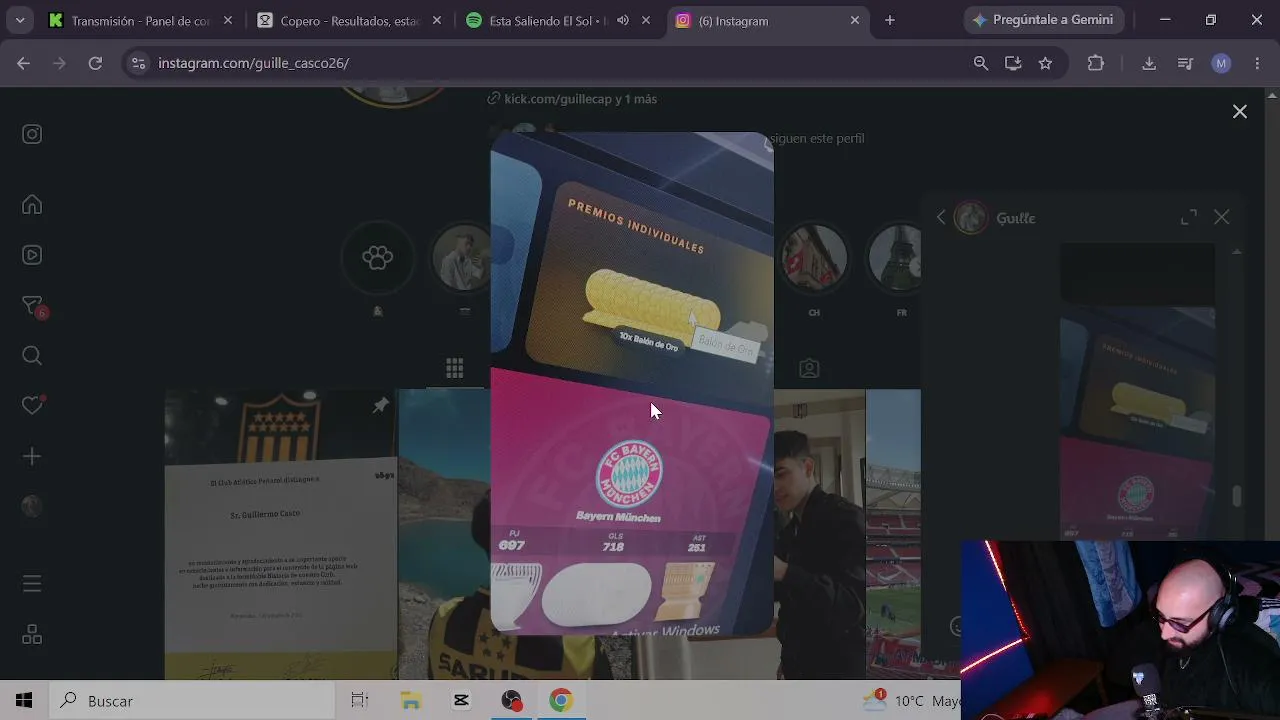
Task: Open the Windows Start menu
Action: (24, 701)
